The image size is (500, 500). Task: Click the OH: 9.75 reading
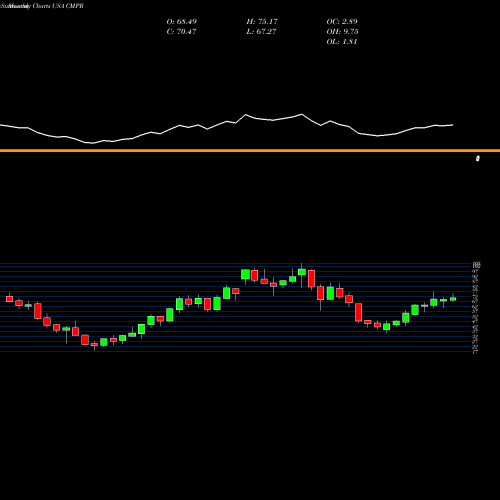pos(342,32)
